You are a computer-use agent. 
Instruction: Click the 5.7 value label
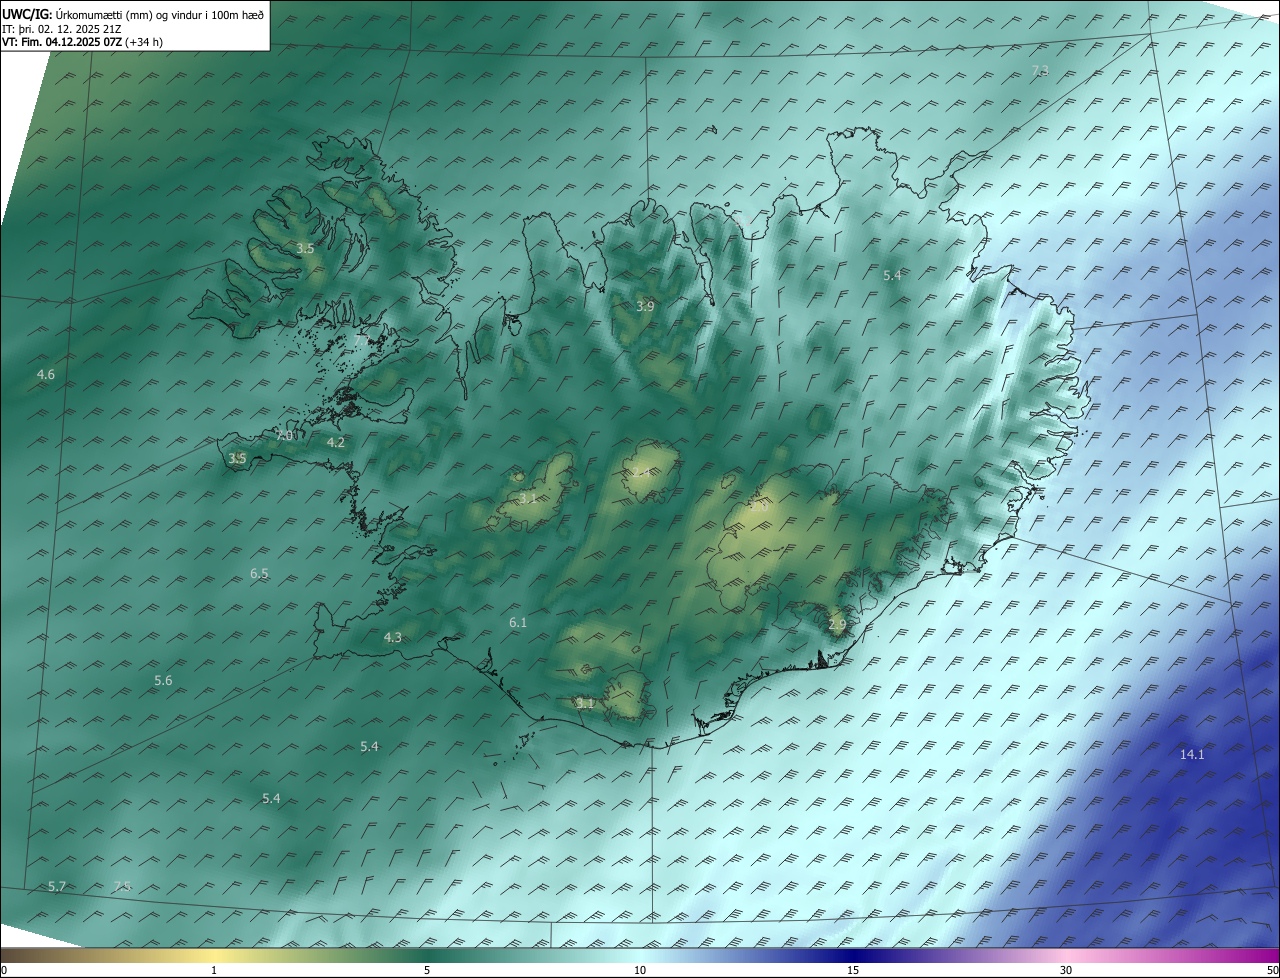57,887
